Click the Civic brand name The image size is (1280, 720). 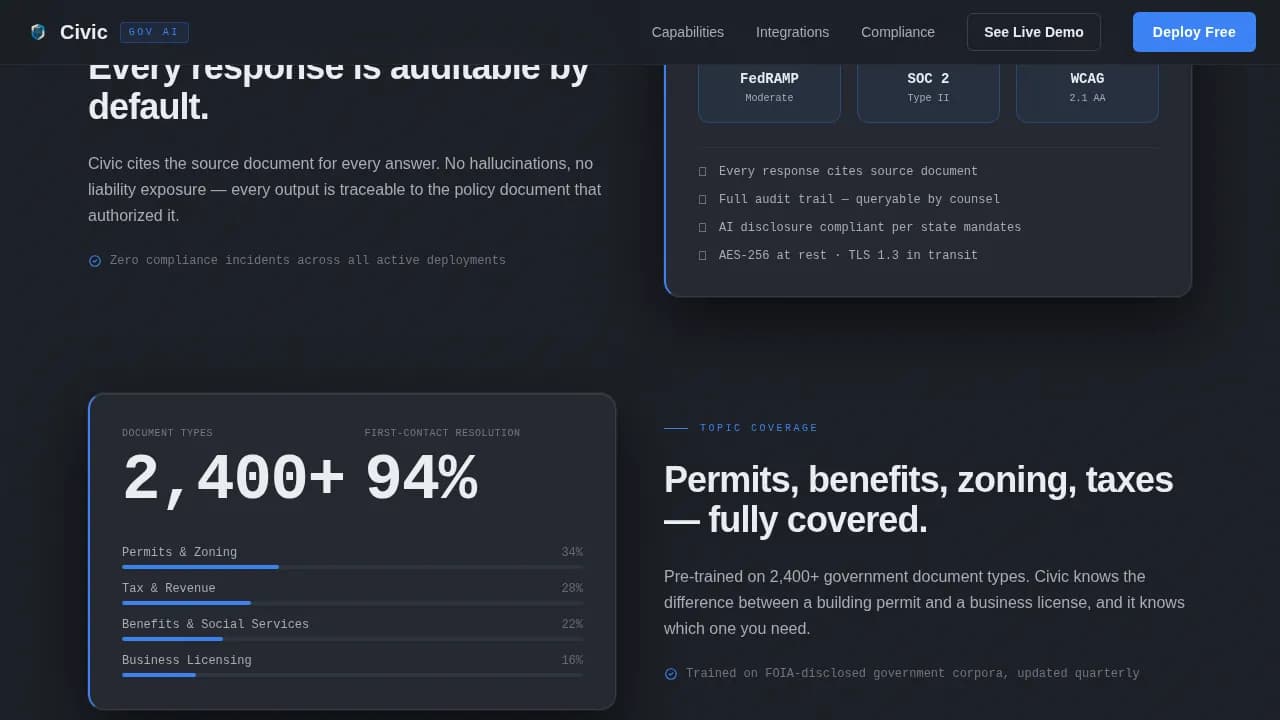[x=84, y=32]
